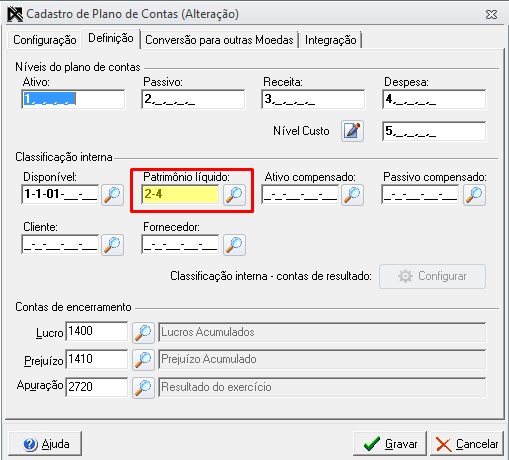
Task: Click the Passivo level input field
Action: pyautogui.click(x=193, y=99)
